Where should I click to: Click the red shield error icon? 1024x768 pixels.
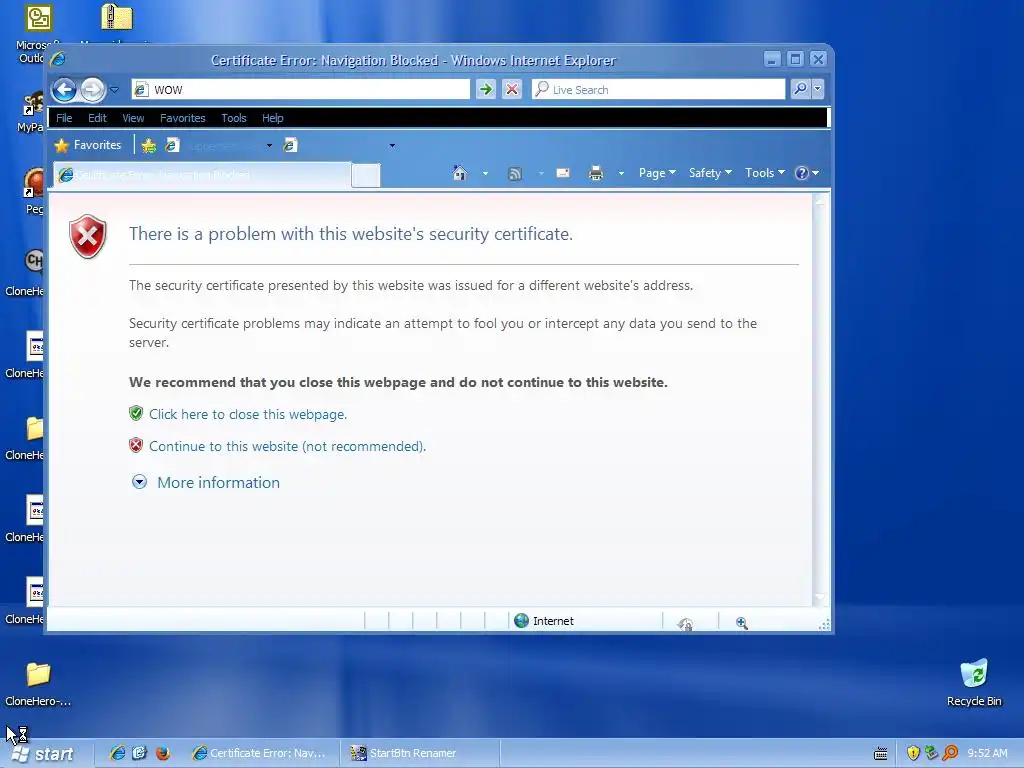point(88,236)
